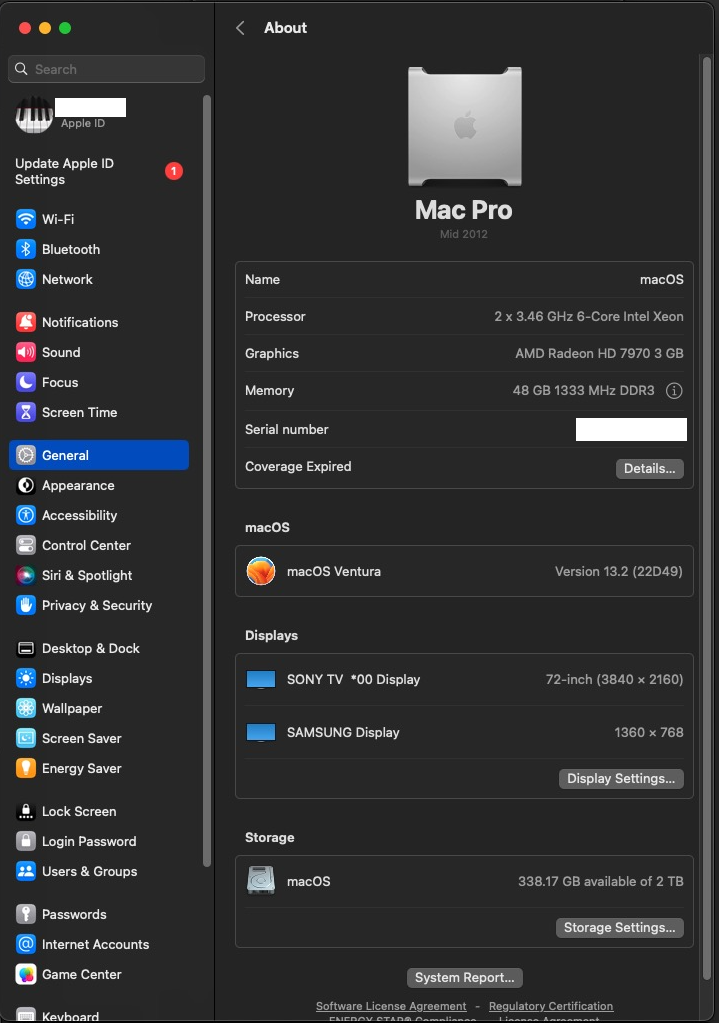Click the Apple ID profile picture

(34, 114)
